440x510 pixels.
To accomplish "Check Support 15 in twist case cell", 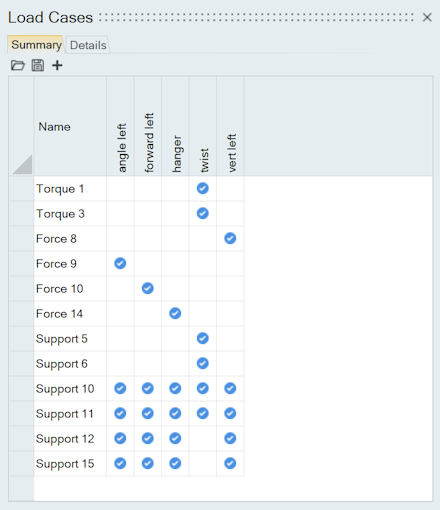I will [203, 463].
